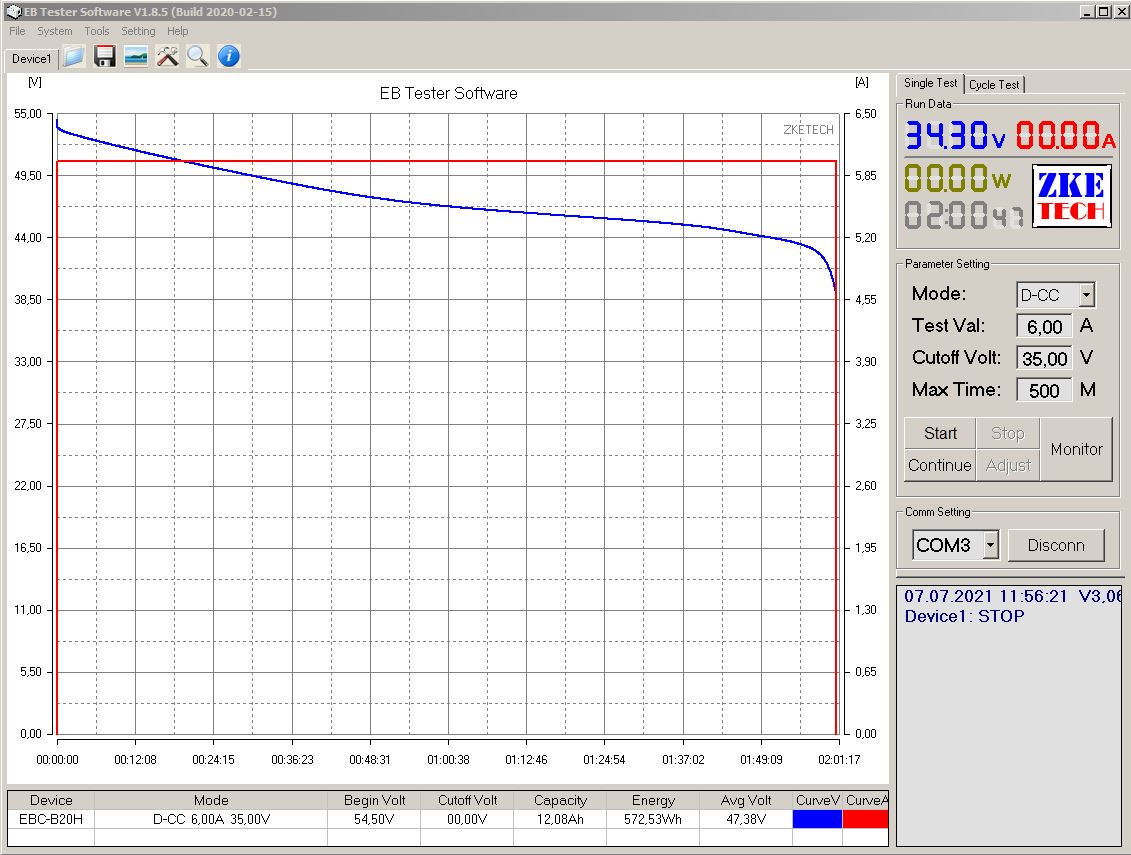Click the magnifying glass icon
Image resolution: width=1131 pixels, height=855 pixels.
(x=198, y=57)
